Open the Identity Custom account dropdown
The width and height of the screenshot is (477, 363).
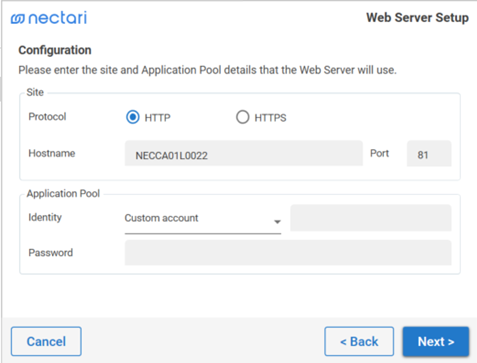pos(203,219)
